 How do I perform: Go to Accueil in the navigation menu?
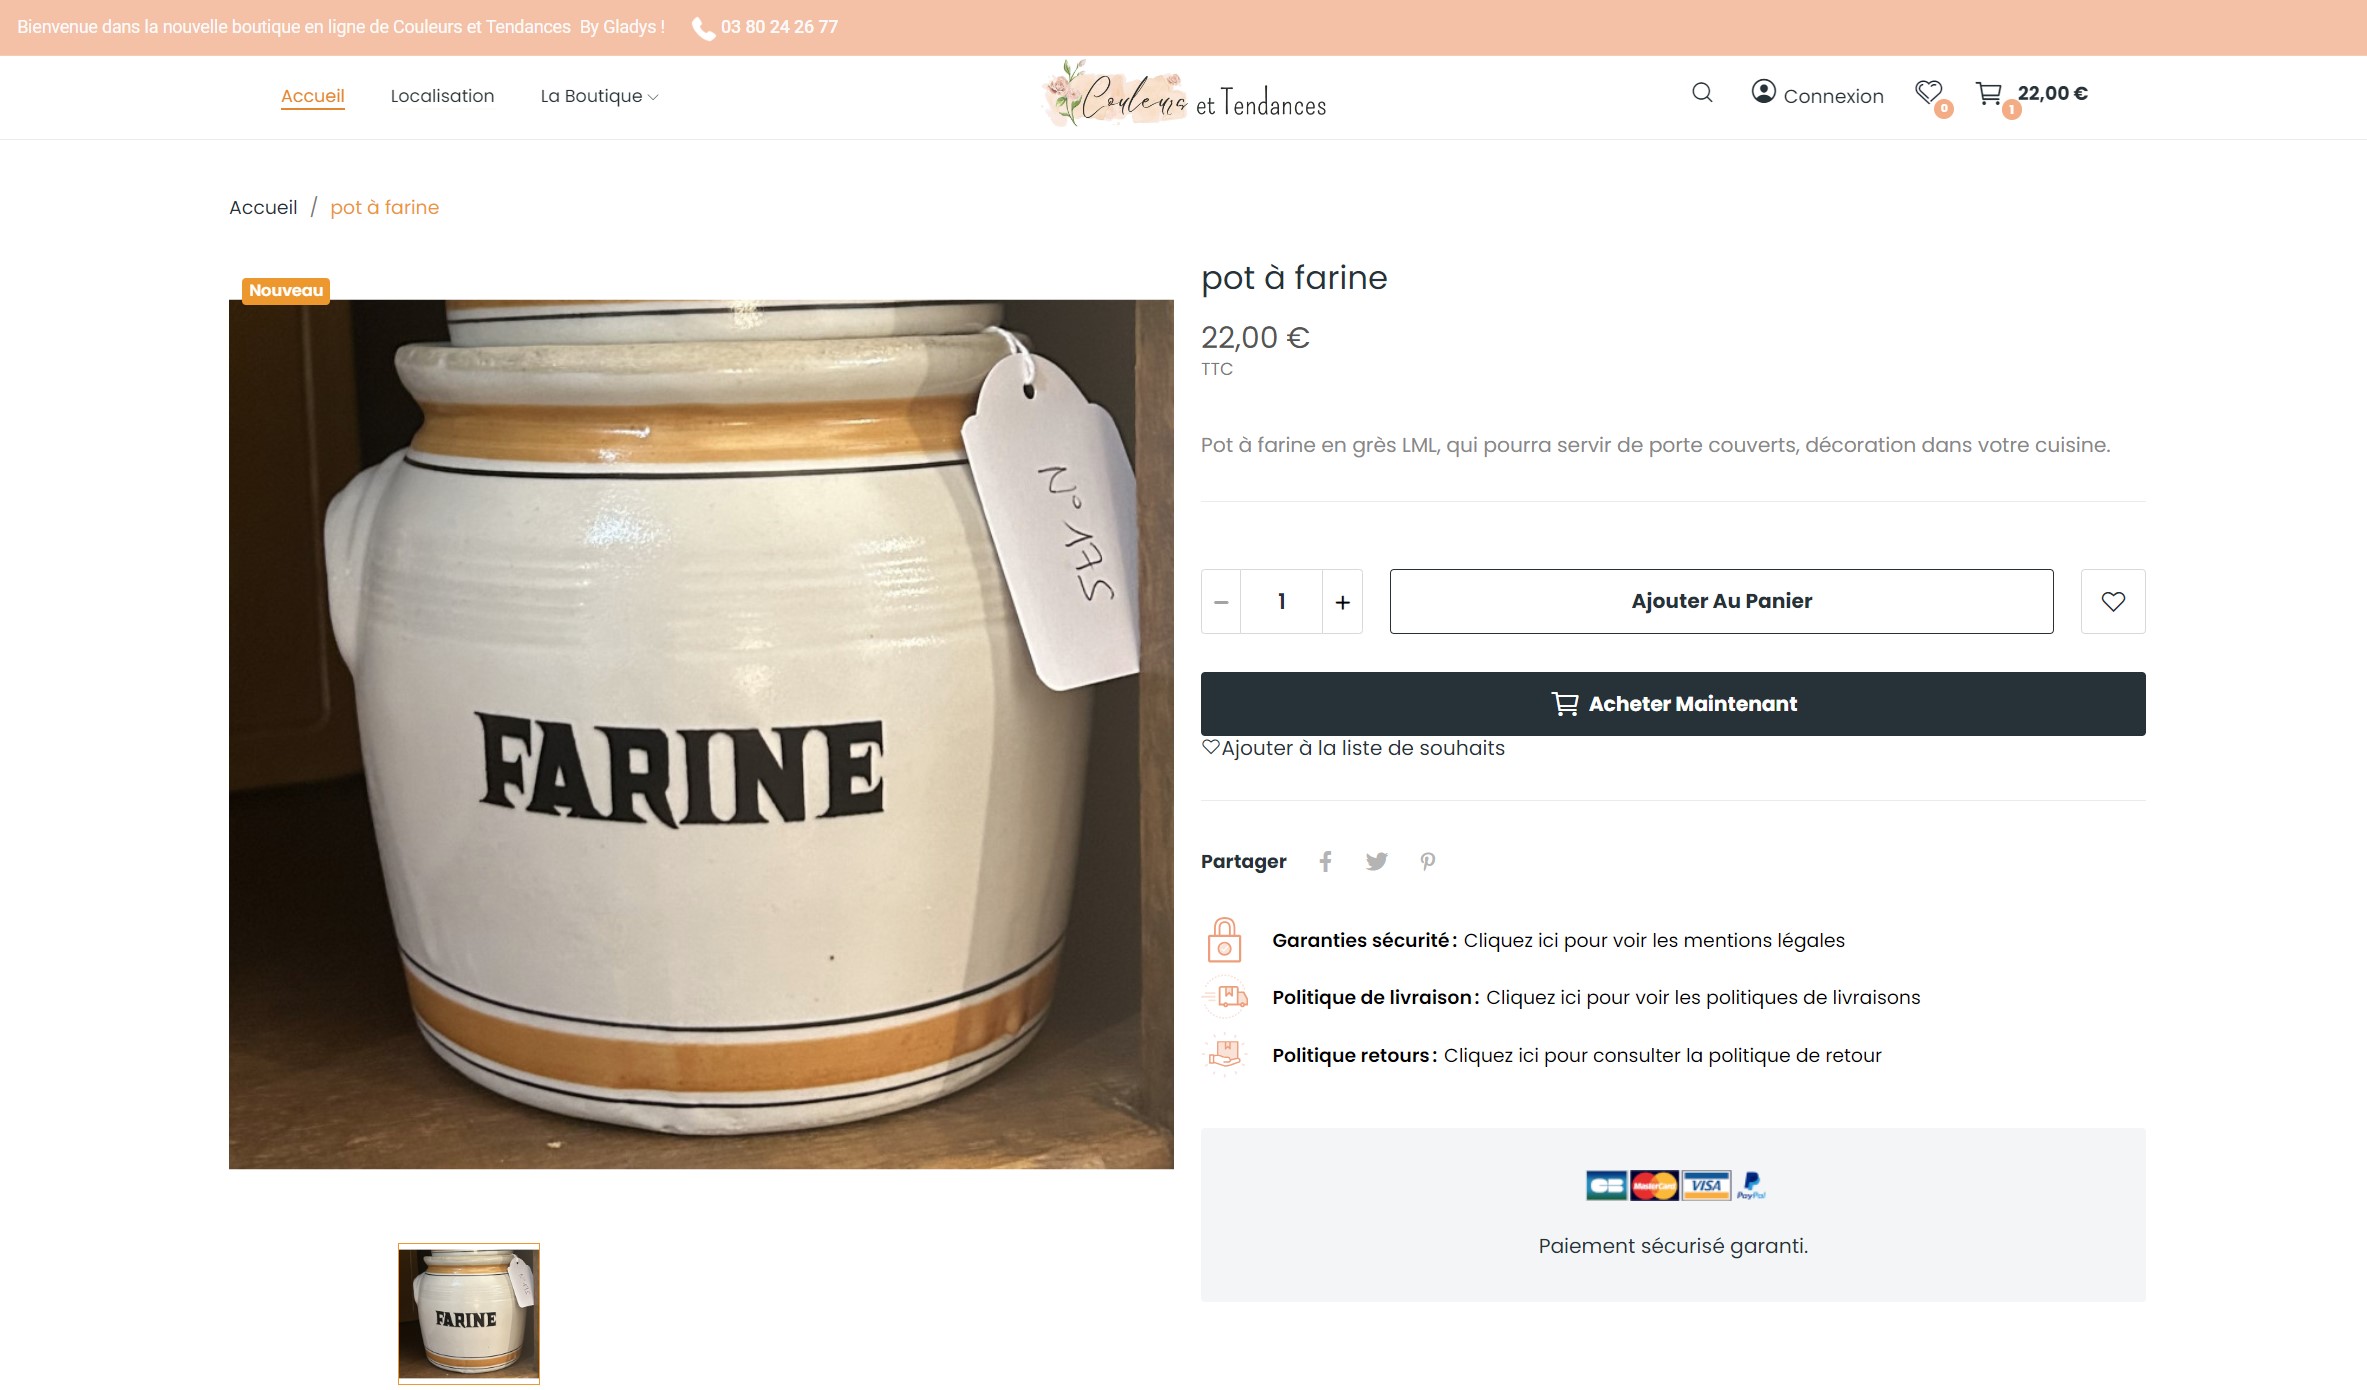pos(313,96)
